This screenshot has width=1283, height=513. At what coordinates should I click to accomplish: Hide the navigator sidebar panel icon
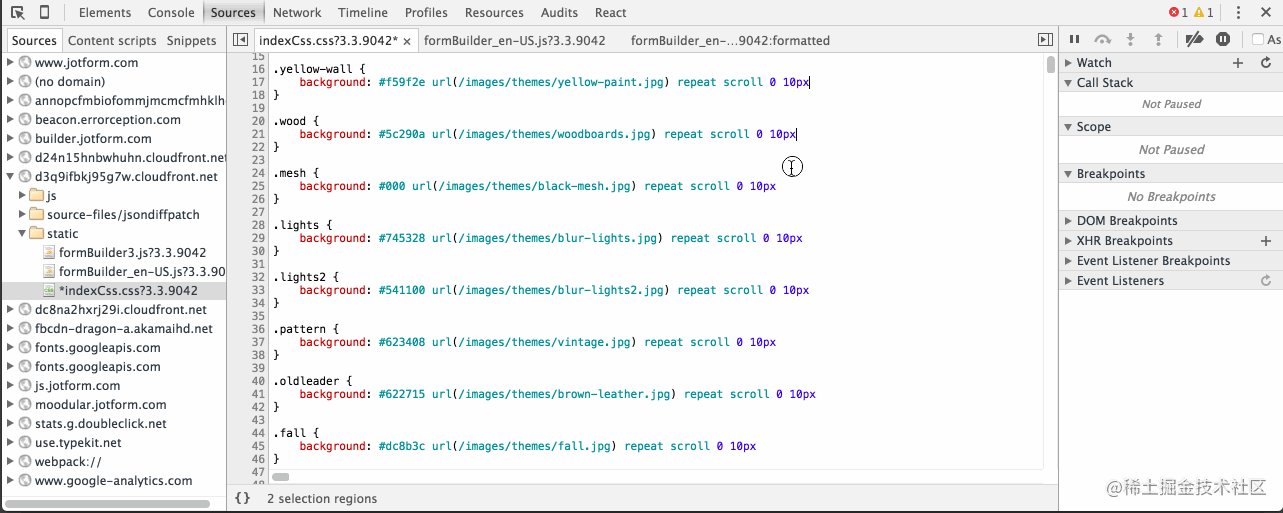pos(240,40)
